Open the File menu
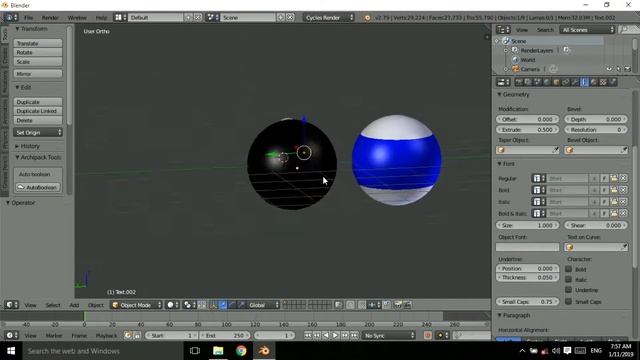 pos(29,18)
